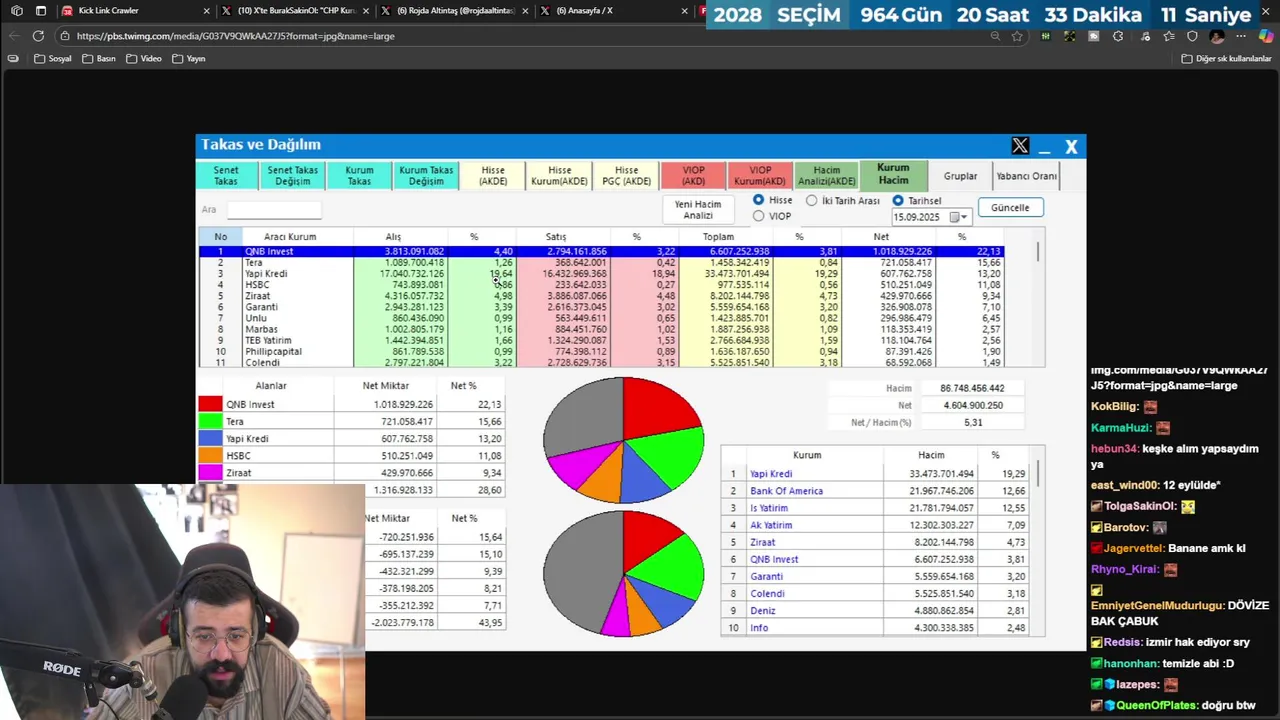Add page to favorites with star icon
The image size is (1280, 720).
(1017, 36)
